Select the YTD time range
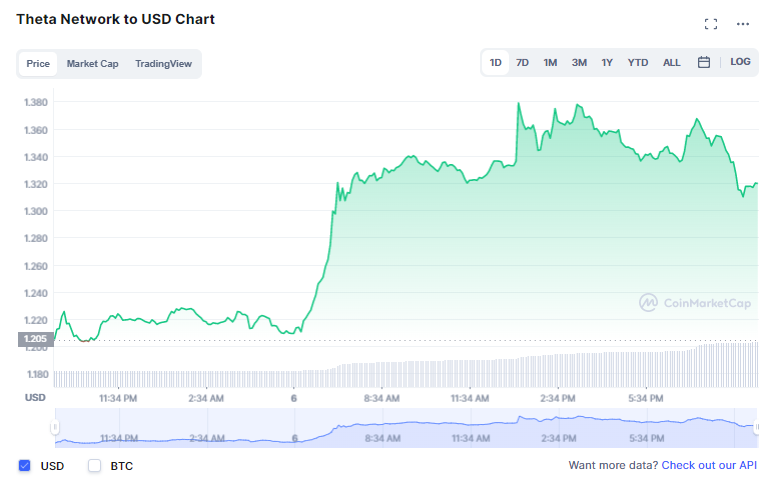Viewport: 780px width, 486px height. pos(638,63)
